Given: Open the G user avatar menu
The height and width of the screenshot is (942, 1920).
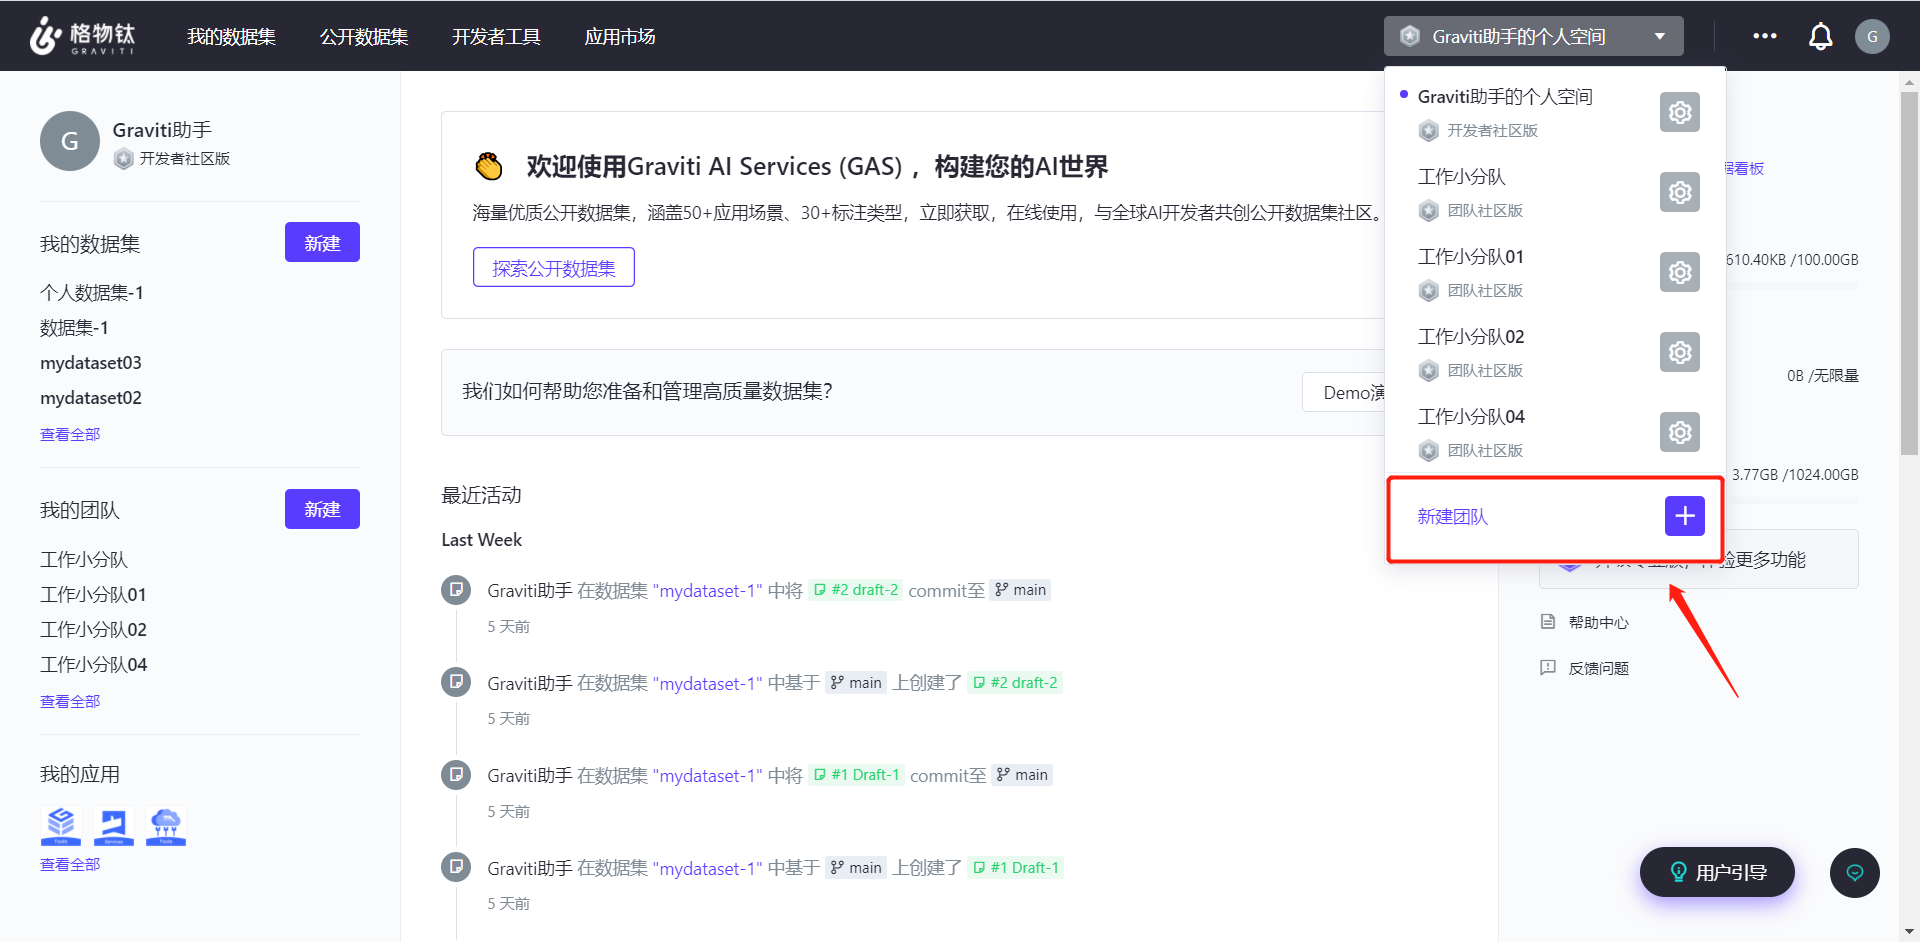Looking at the screenshot, I should click(1872, 36).
